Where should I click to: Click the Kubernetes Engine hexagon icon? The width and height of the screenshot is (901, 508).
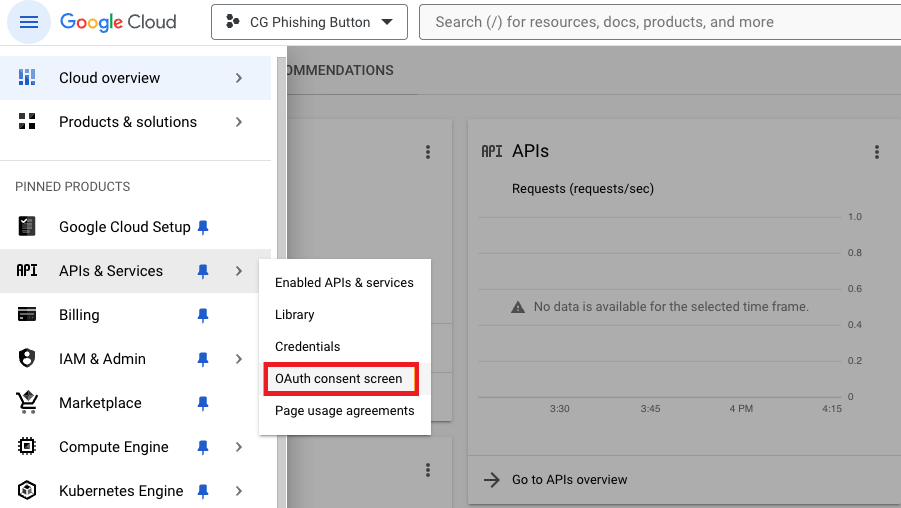[x=27, y=490]
